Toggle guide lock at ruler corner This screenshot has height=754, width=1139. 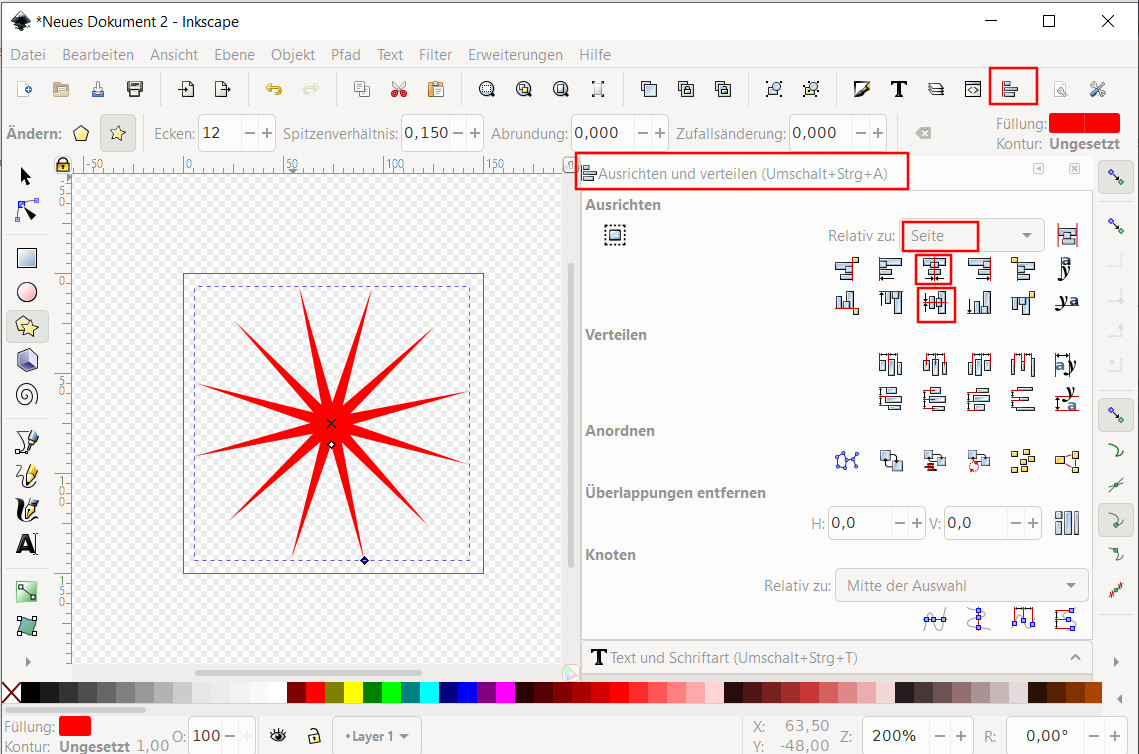[63, 164]
